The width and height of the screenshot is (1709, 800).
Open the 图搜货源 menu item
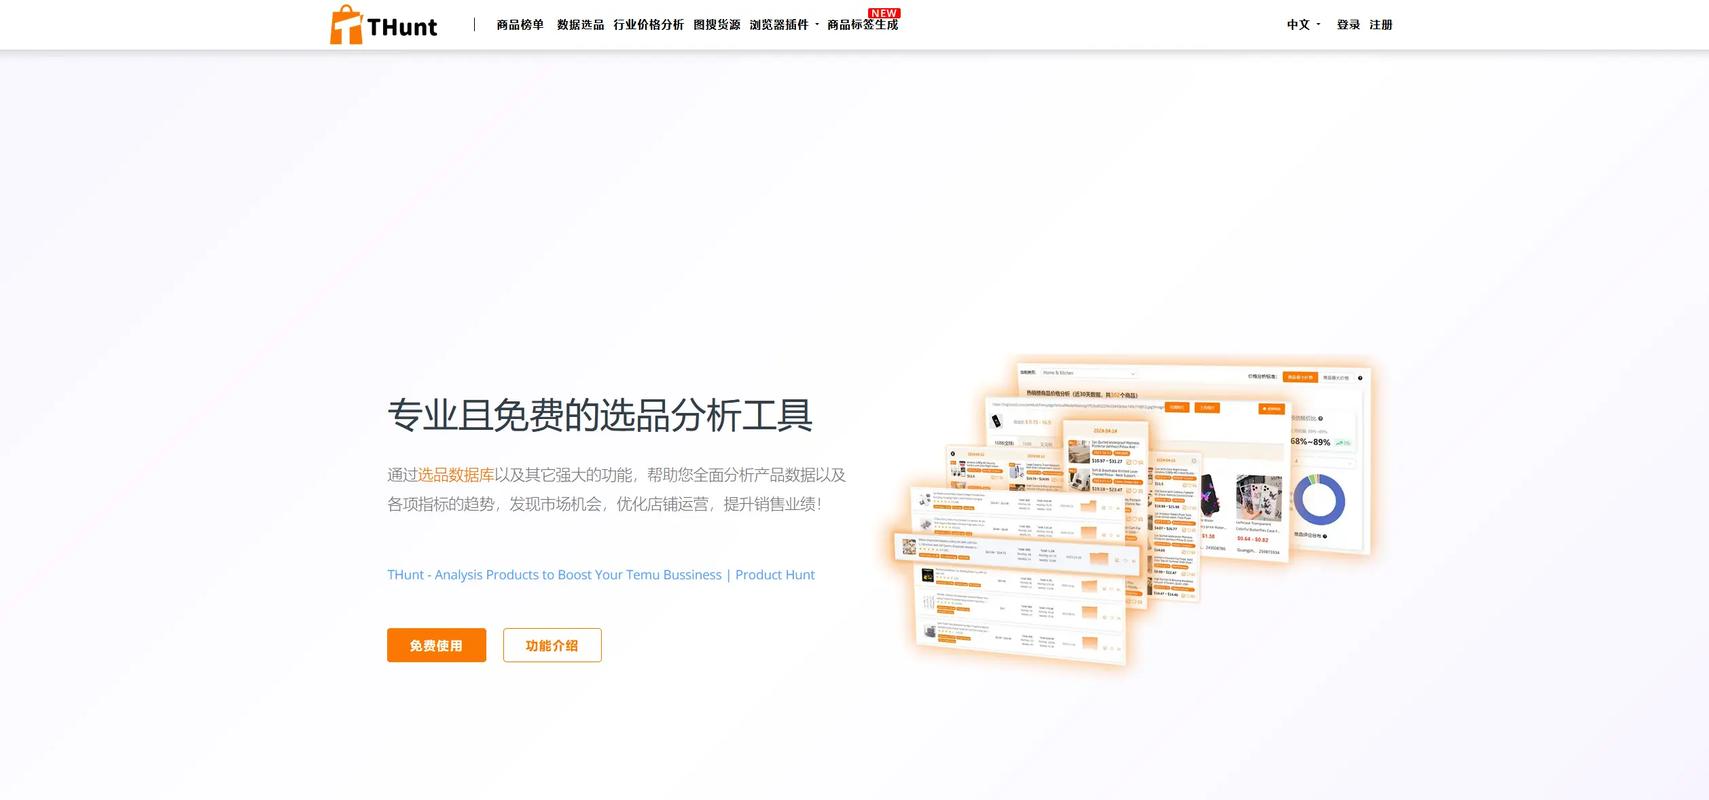(x=716, y=25)
